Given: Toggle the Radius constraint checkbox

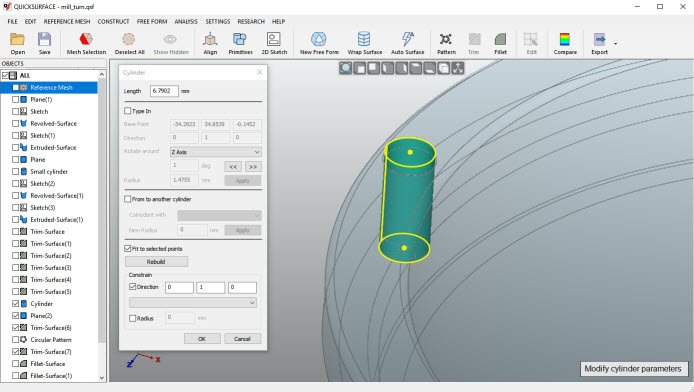Looking at the screenshot, I should [132, 318].
